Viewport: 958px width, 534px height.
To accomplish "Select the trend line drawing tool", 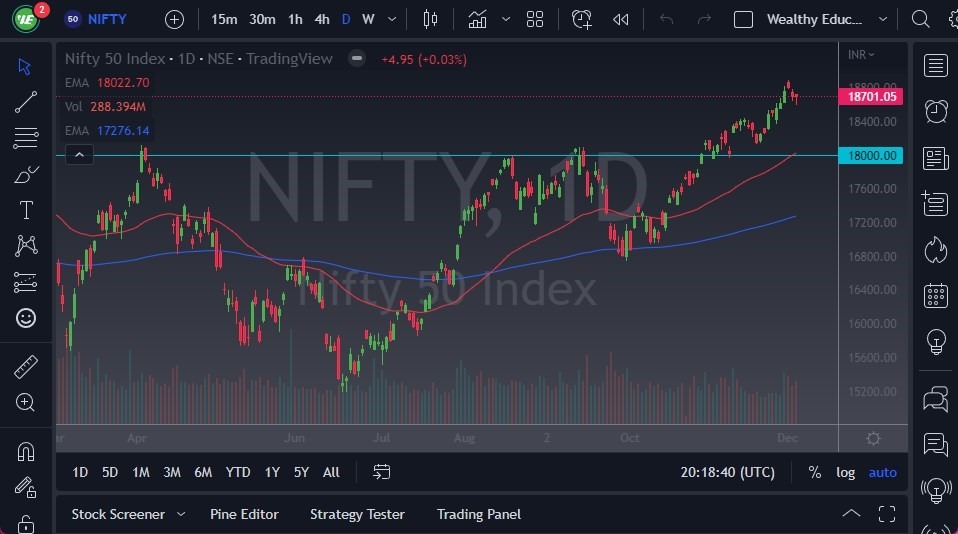I will pos(25,102).
